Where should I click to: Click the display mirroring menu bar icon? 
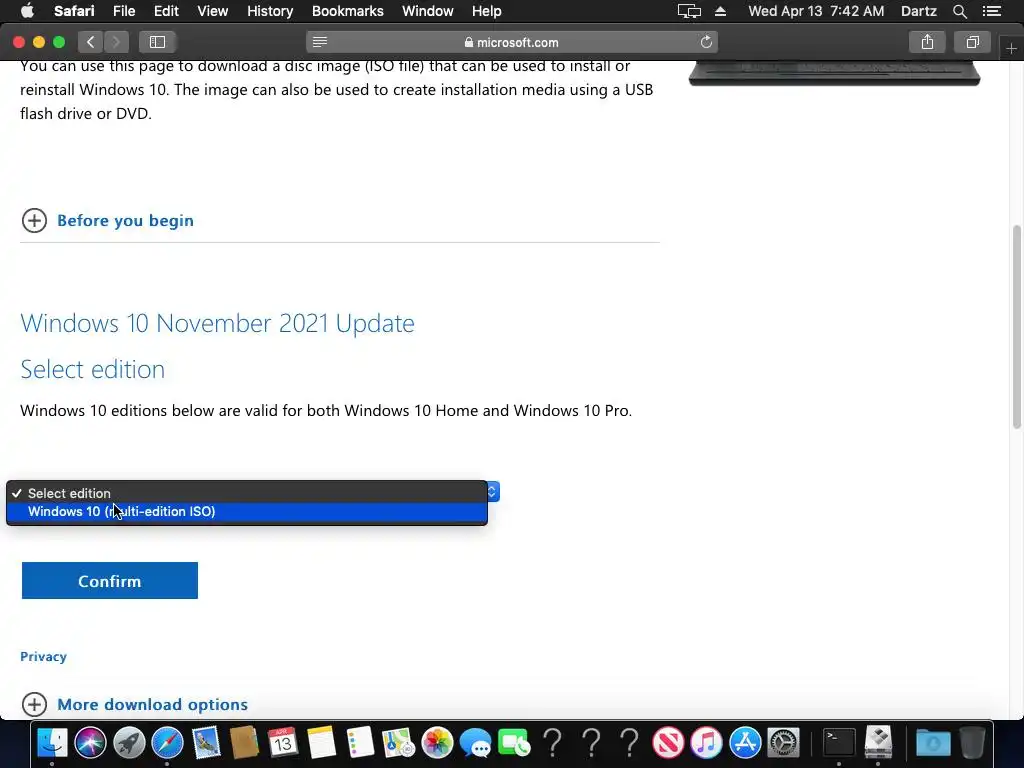tap(689, 11)
